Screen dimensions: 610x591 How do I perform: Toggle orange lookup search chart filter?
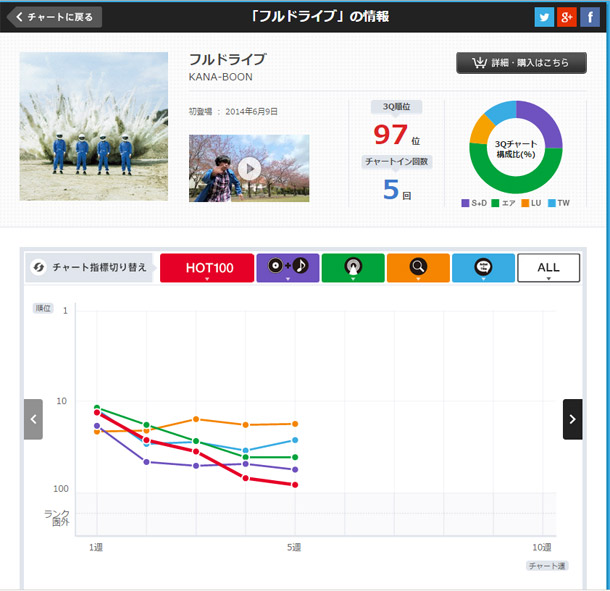pyautogui.click(x=417, y=268)
